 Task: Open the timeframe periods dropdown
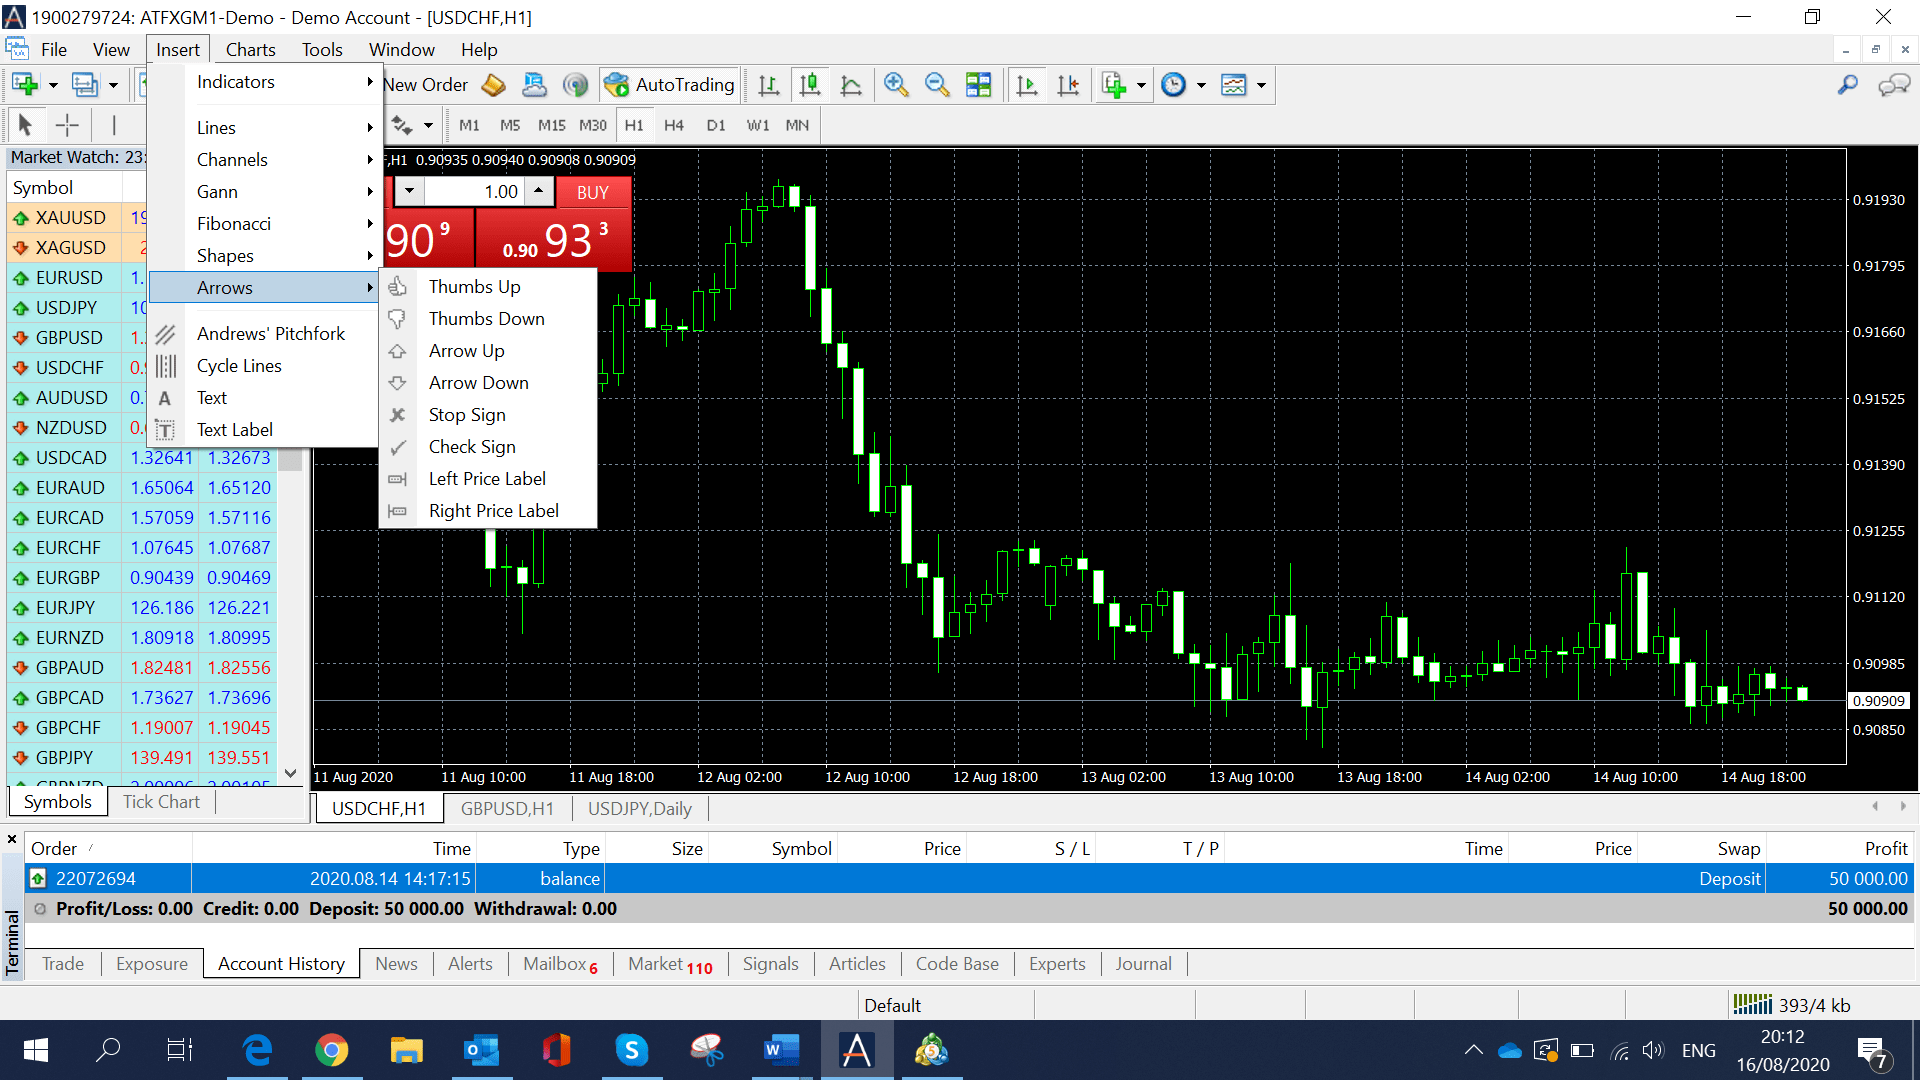[1200, 85]
